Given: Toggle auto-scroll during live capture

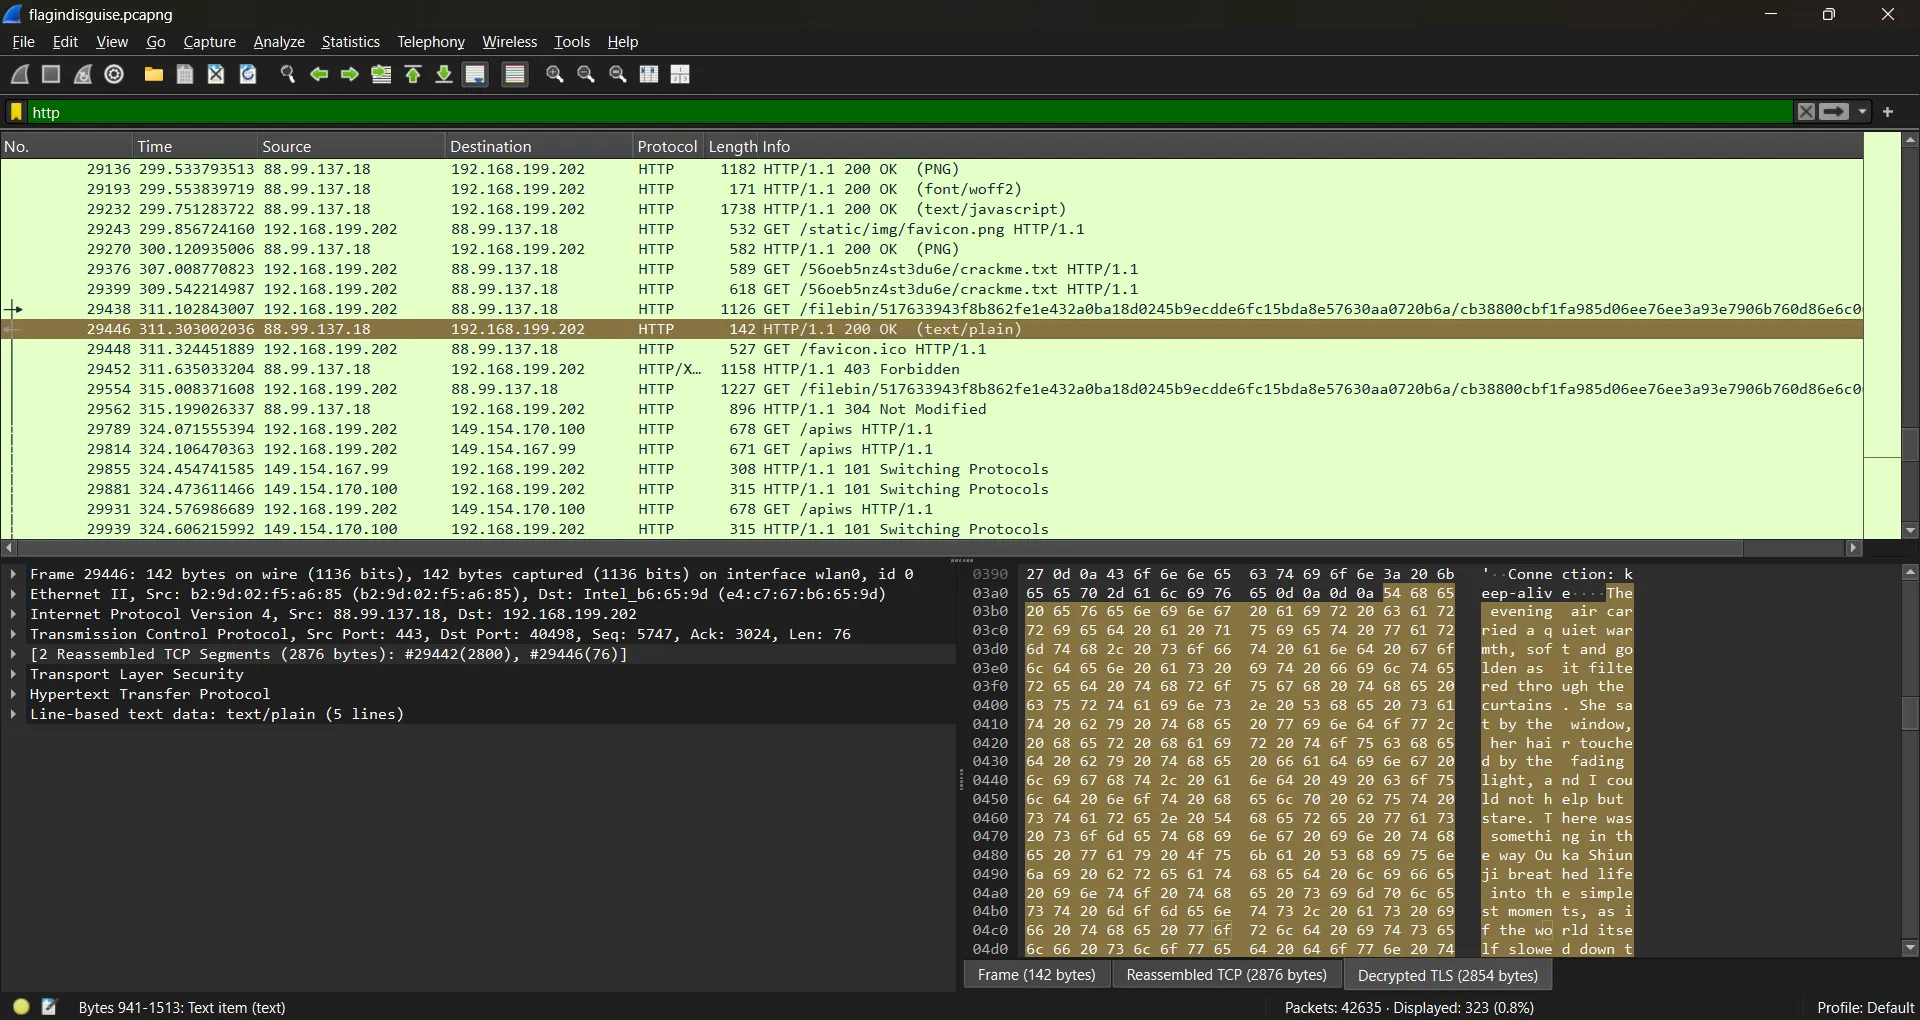Looking at the screenshot, I should point(476,75).
